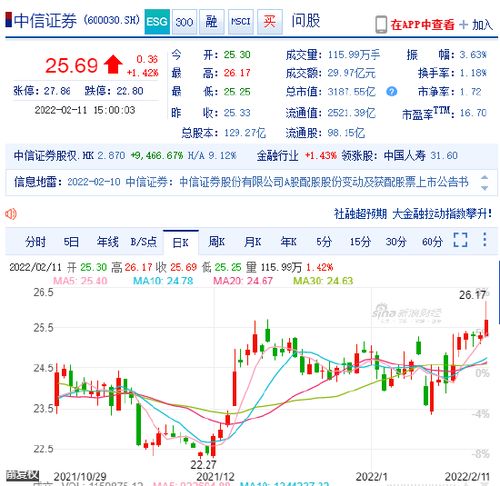
Task: Click the 2021/12 date axis label
Action: [215, 477]
